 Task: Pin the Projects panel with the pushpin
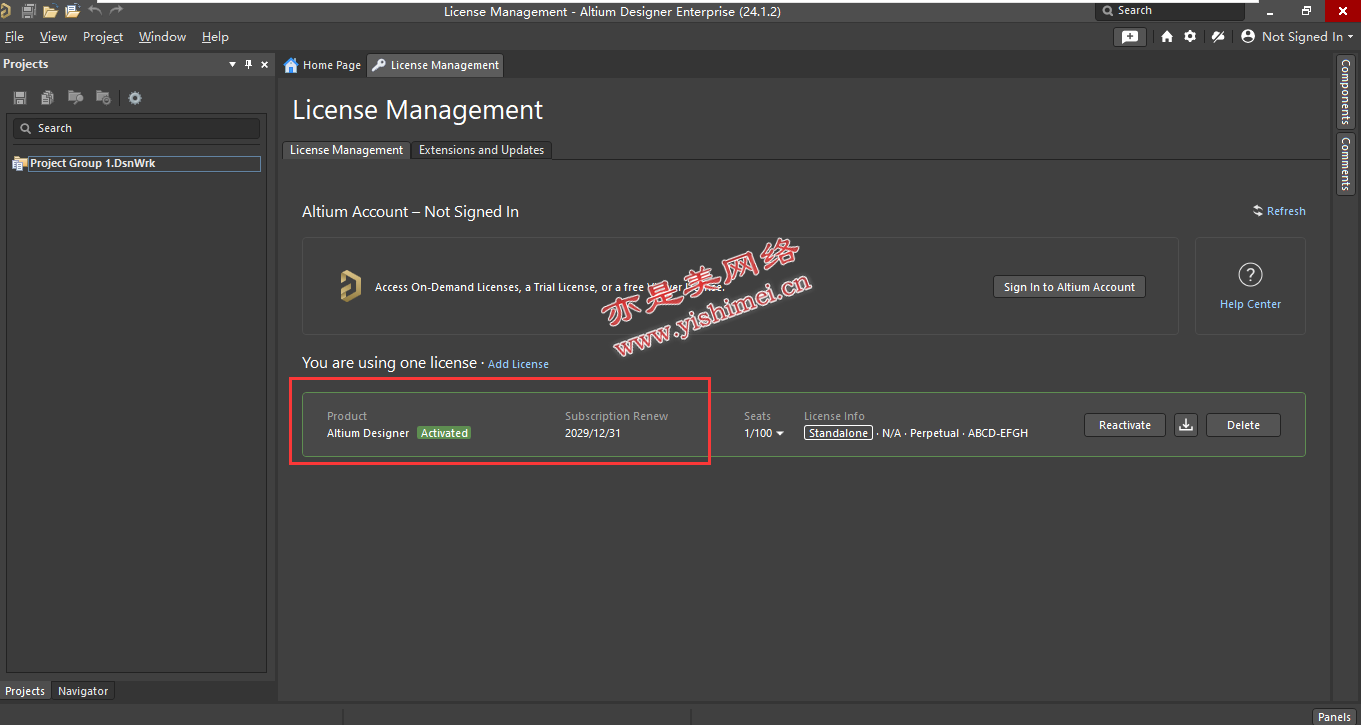pos(249,64)
